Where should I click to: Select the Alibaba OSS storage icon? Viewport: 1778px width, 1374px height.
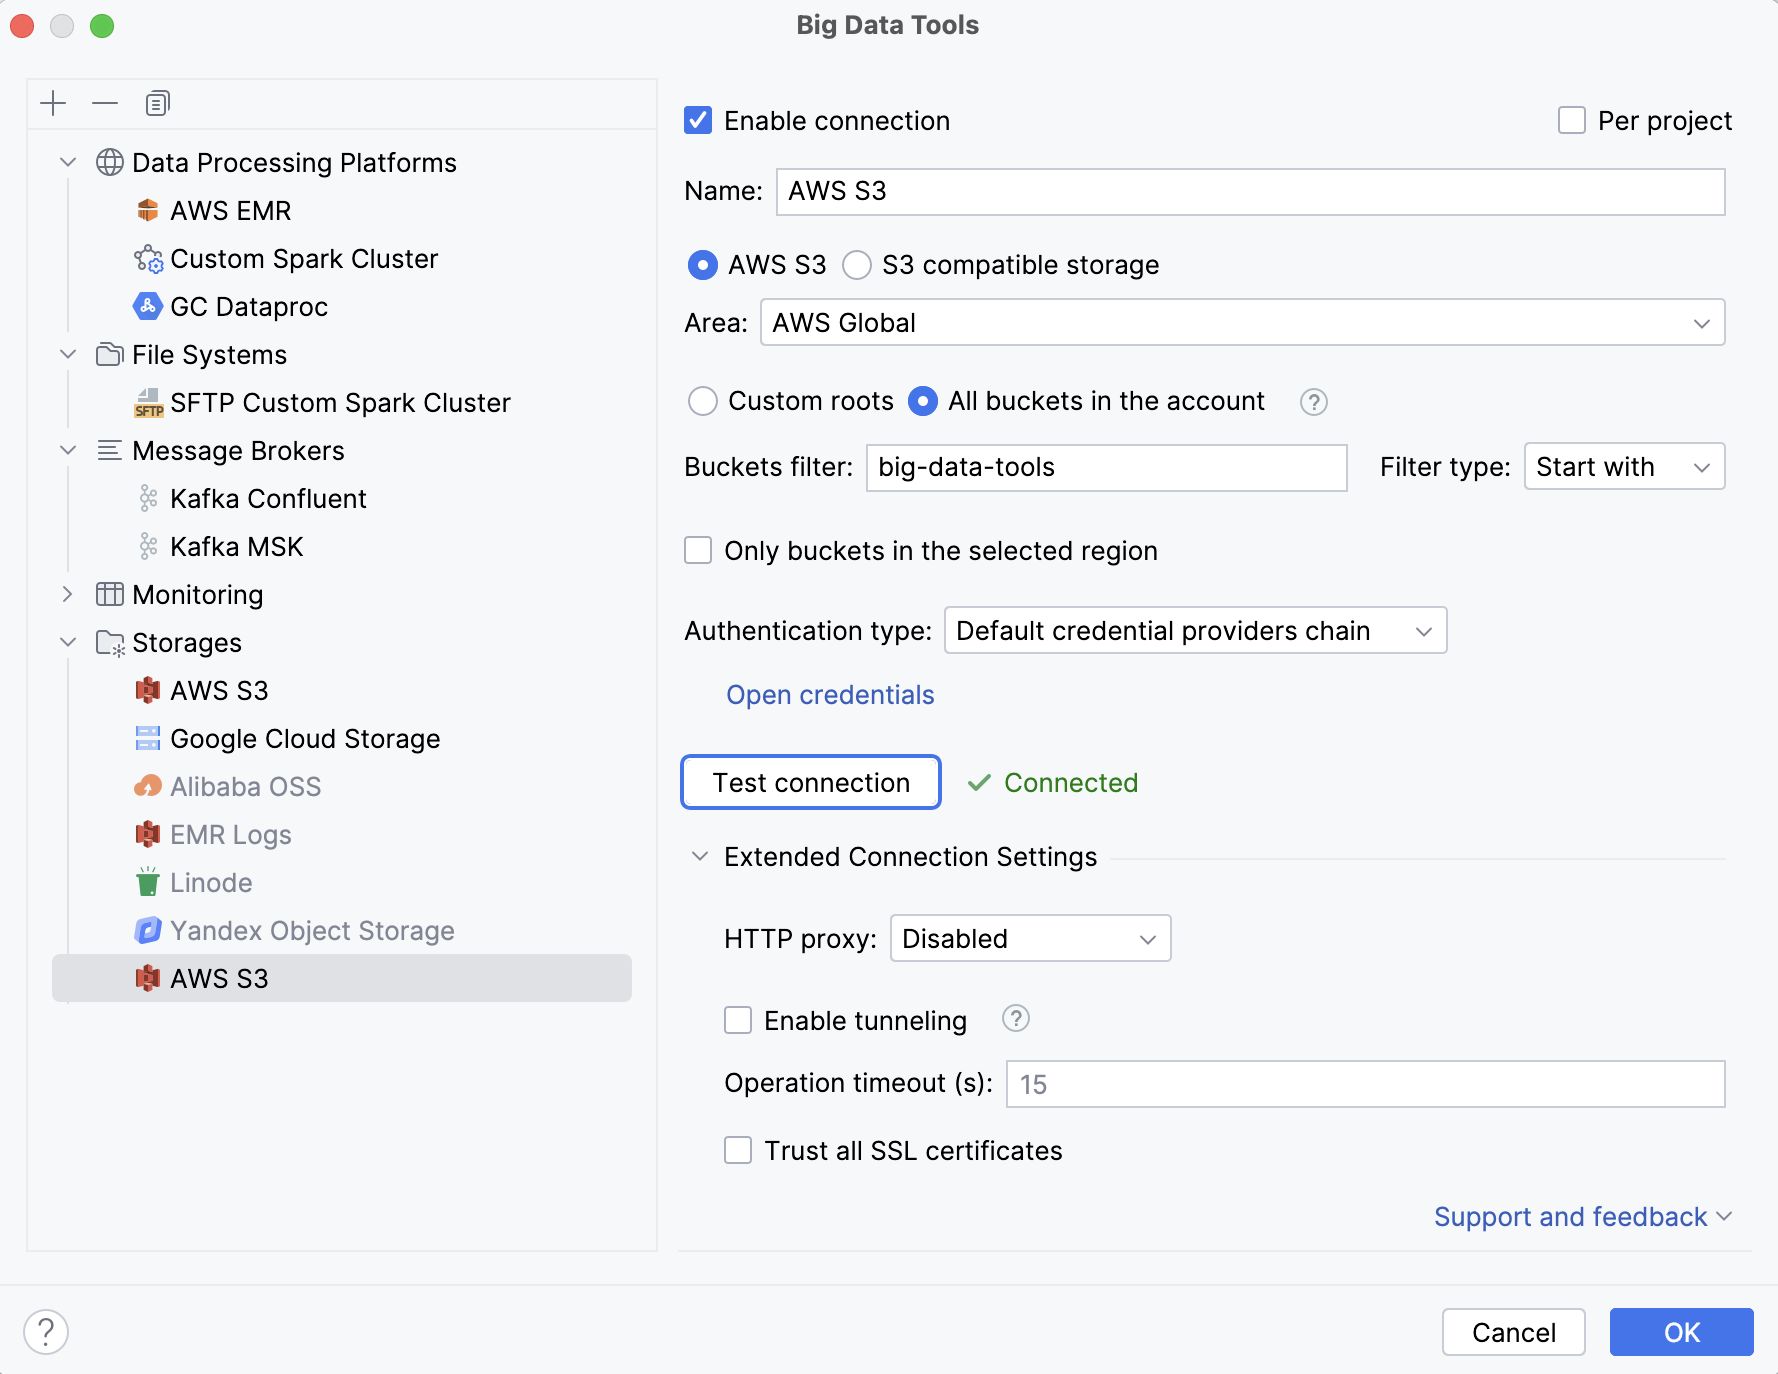148,786
